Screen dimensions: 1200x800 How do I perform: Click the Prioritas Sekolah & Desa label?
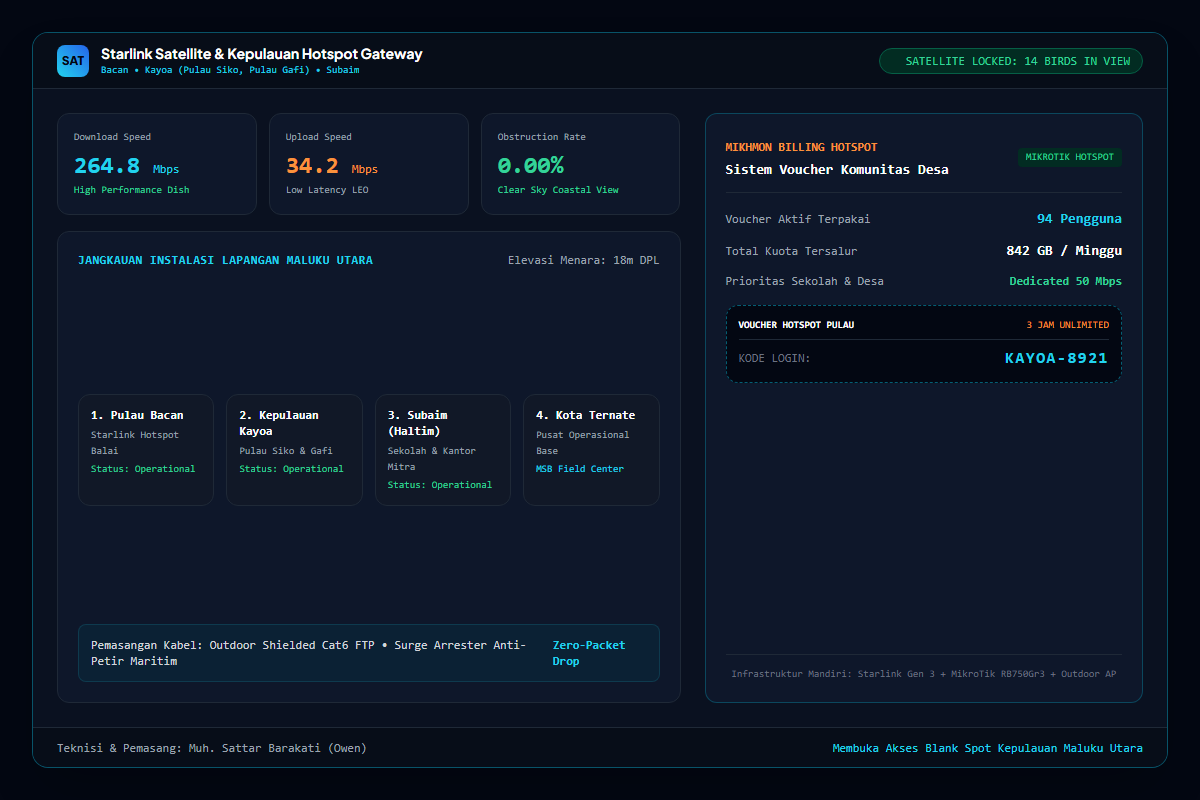point(805,281)
